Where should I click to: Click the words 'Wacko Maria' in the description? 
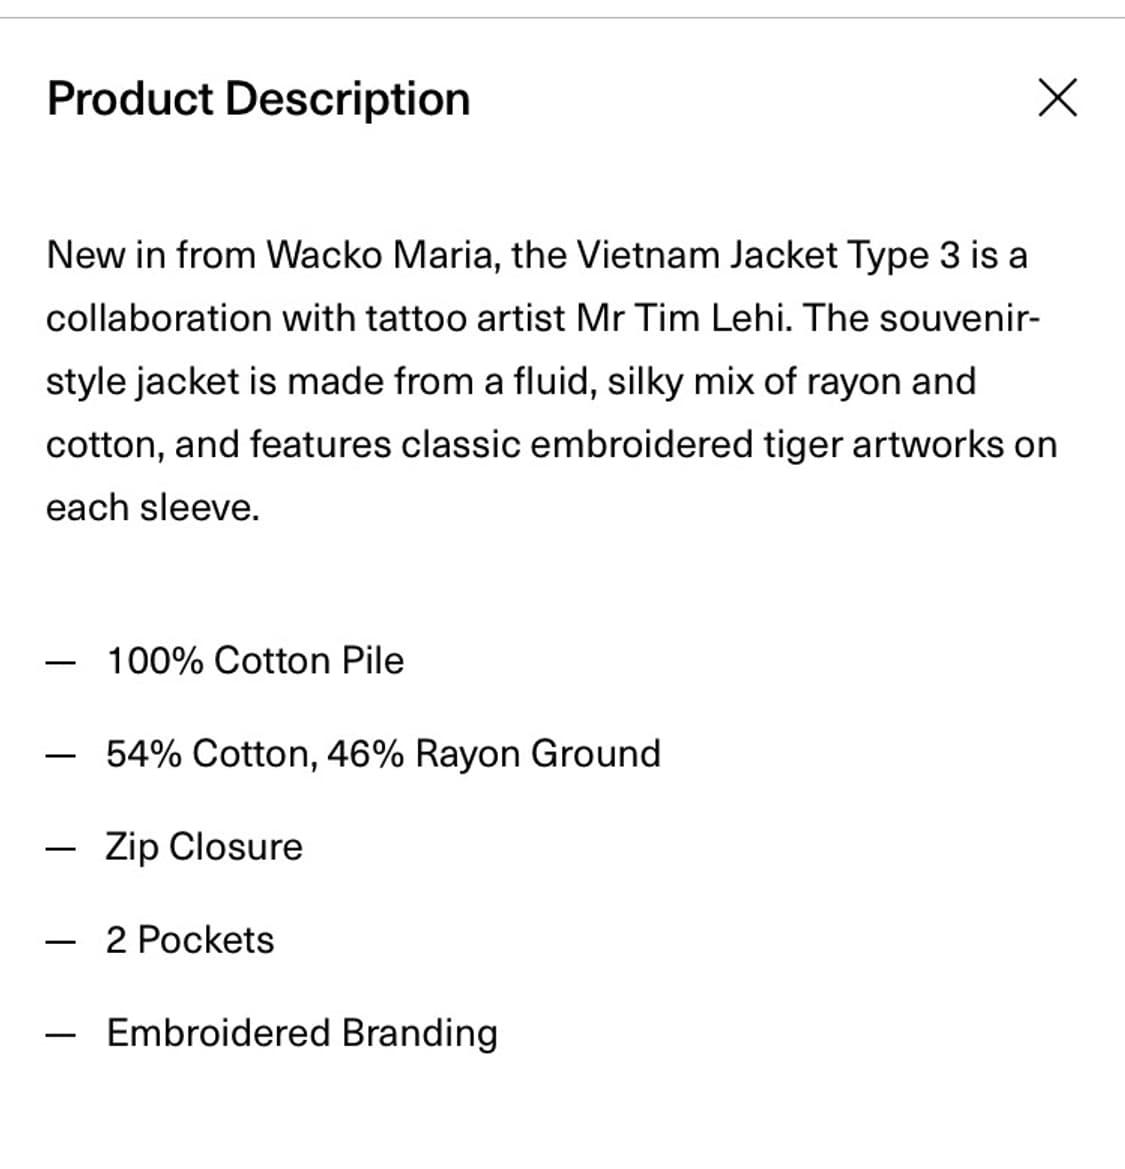tap(380, 256)
